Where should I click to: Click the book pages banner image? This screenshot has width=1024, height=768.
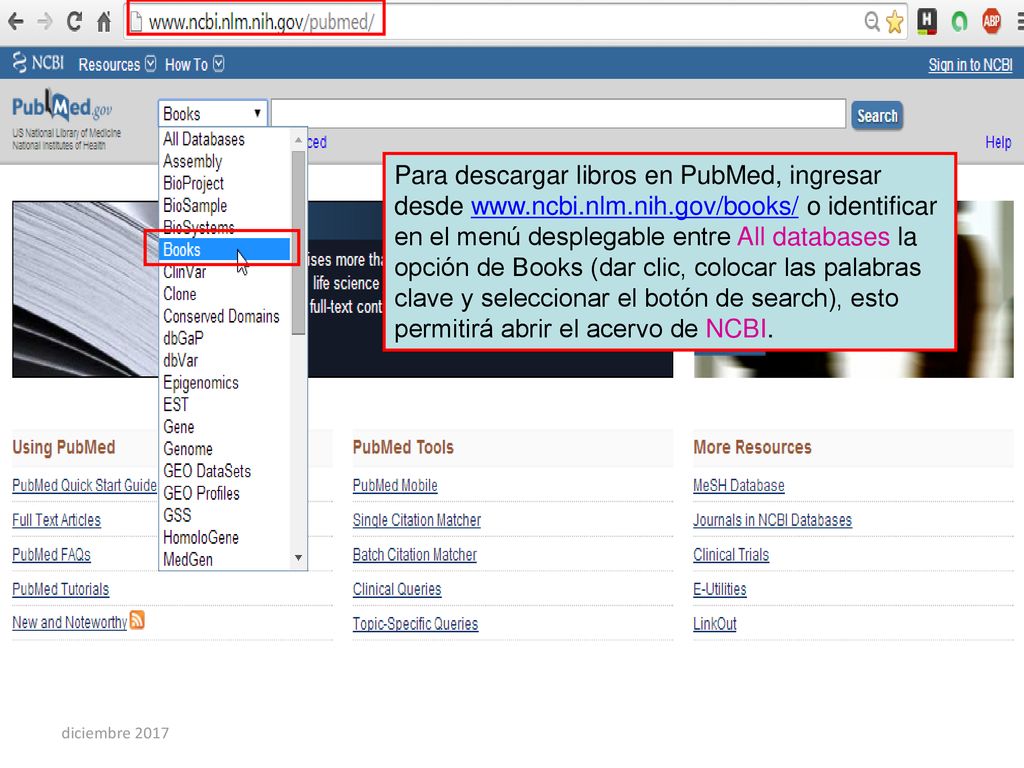click(85, 289)
